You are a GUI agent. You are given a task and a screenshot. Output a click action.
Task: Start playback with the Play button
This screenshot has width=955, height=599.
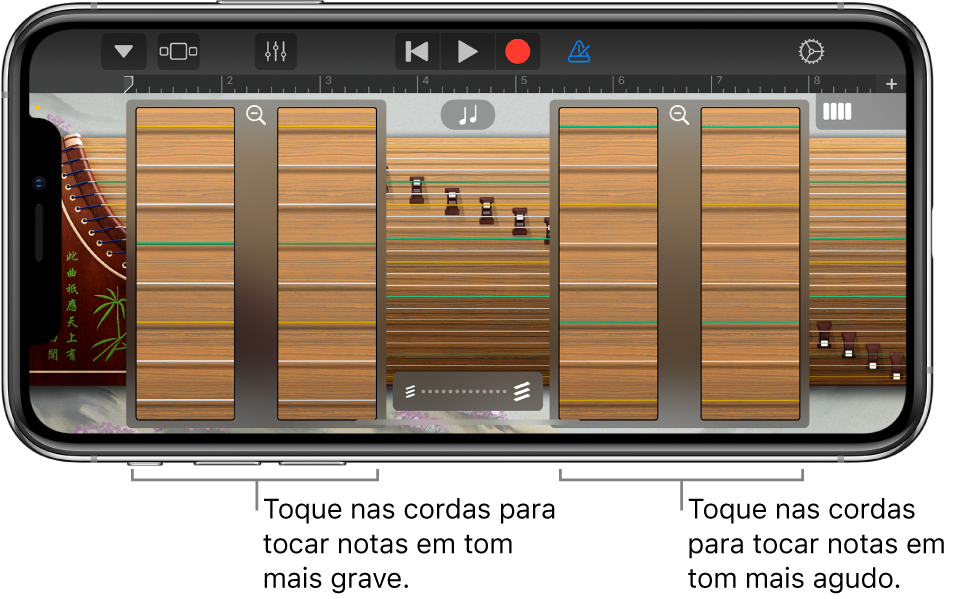tap(466, 48)
